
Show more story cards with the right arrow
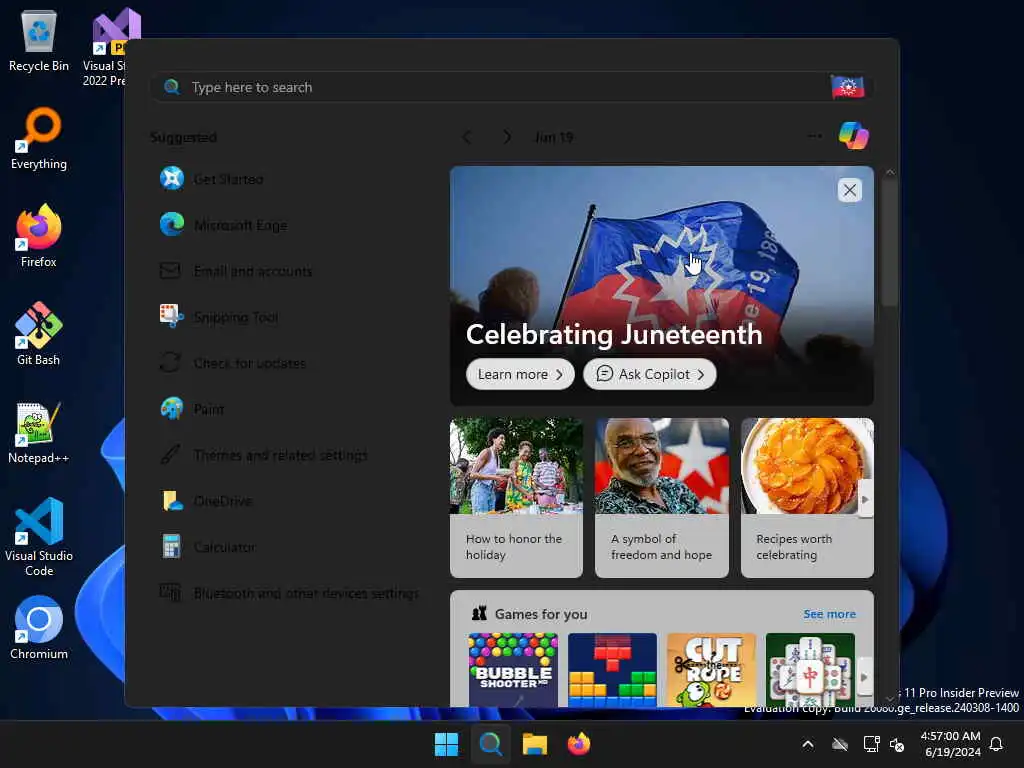[865, 499]
